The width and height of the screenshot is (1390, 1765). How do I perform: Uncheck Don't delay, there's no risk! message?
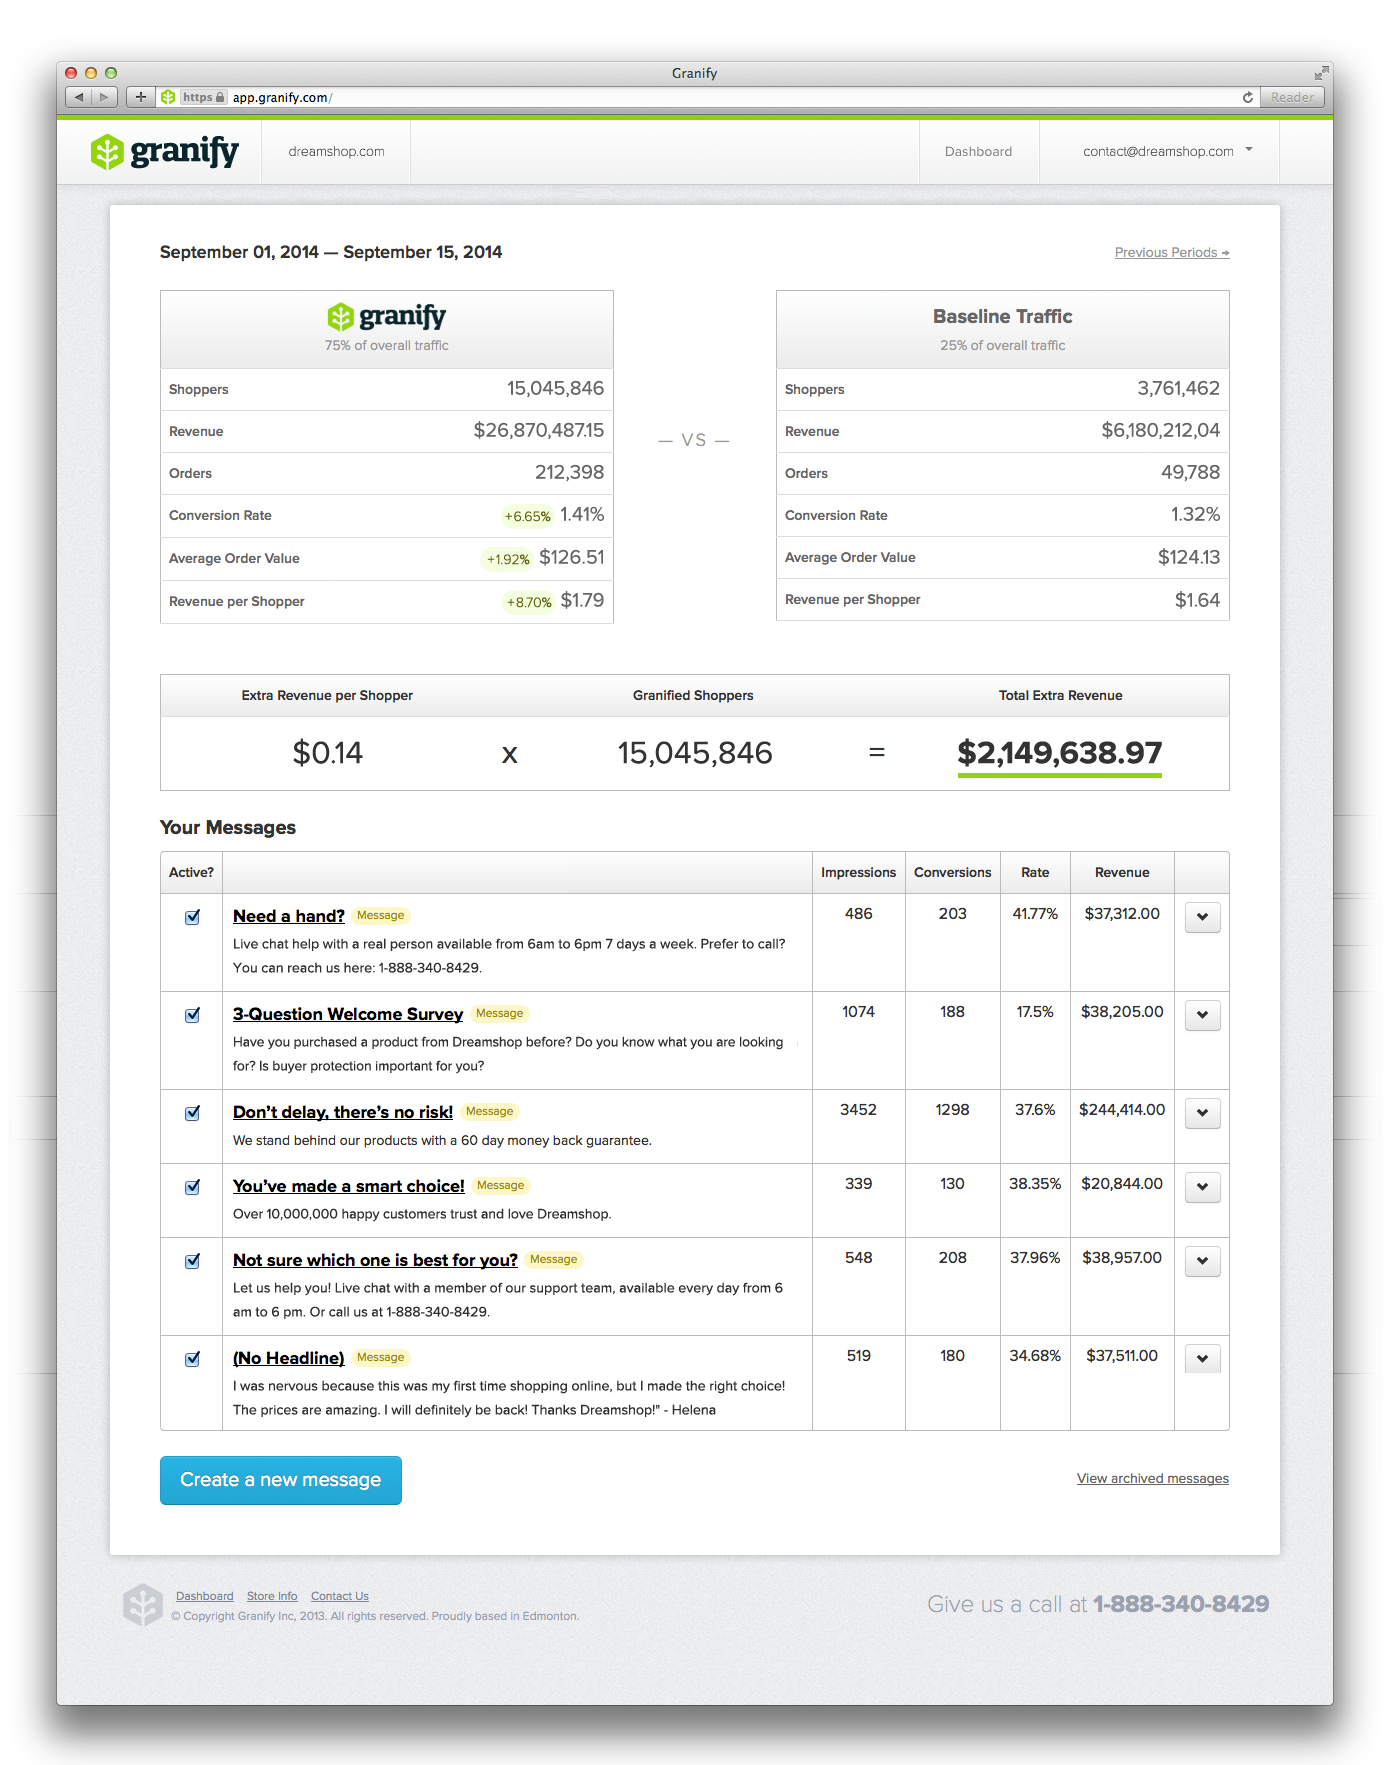tap(193, 1113)
